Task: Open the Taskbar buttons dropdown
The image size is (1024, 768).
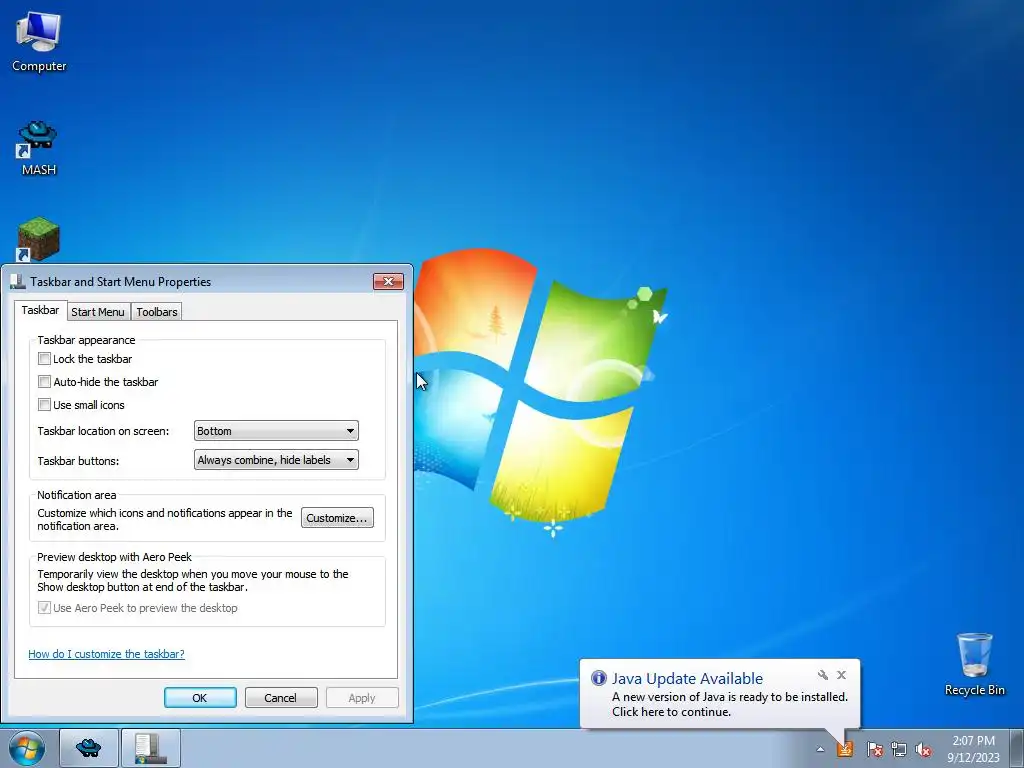Action: coord(276,460)
